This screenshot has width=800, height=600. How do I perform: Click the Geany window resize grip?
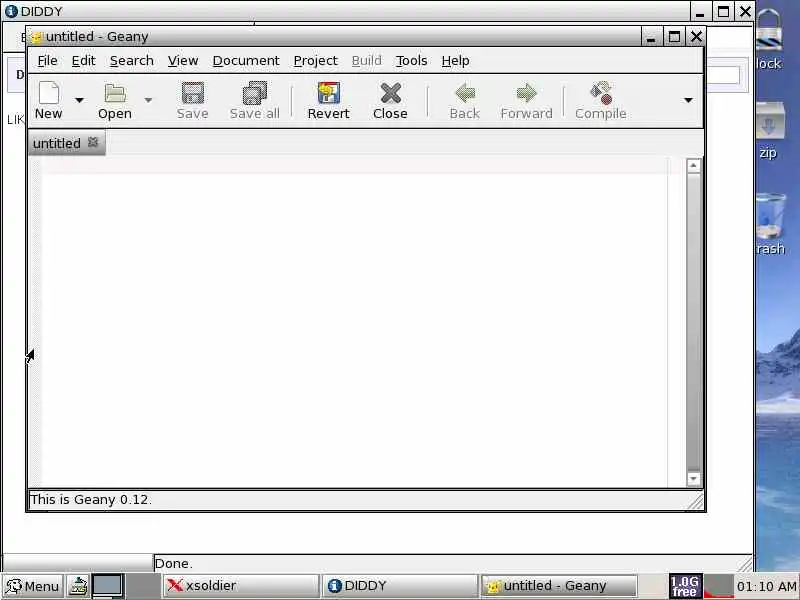point(695,502)
